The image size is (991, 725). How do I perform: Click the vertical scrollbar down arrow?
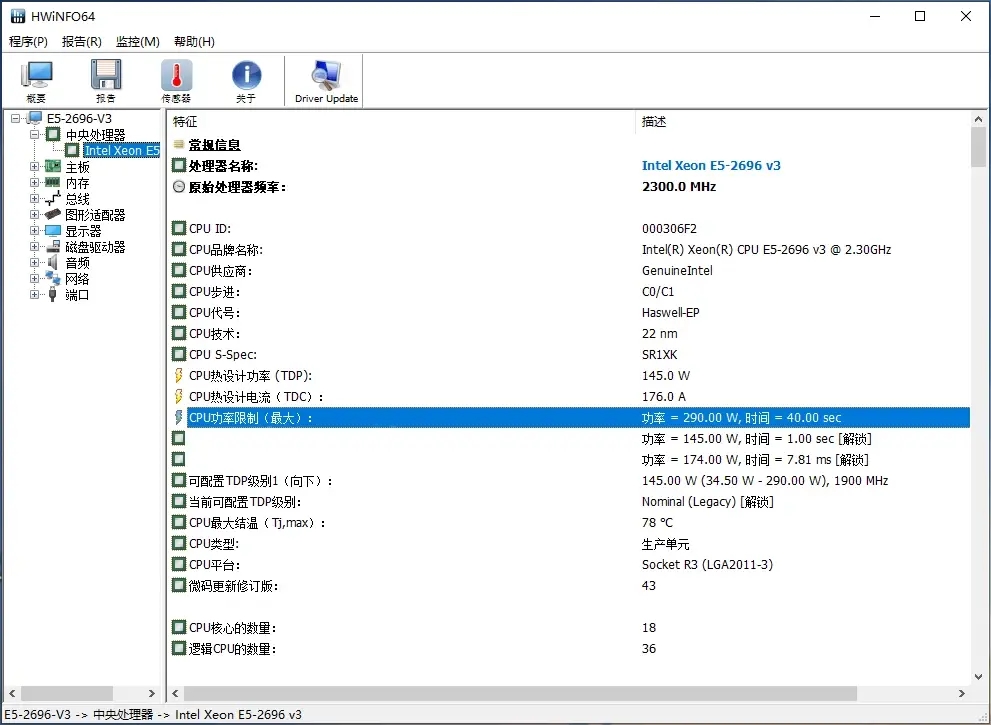click(x=978, y=676)
